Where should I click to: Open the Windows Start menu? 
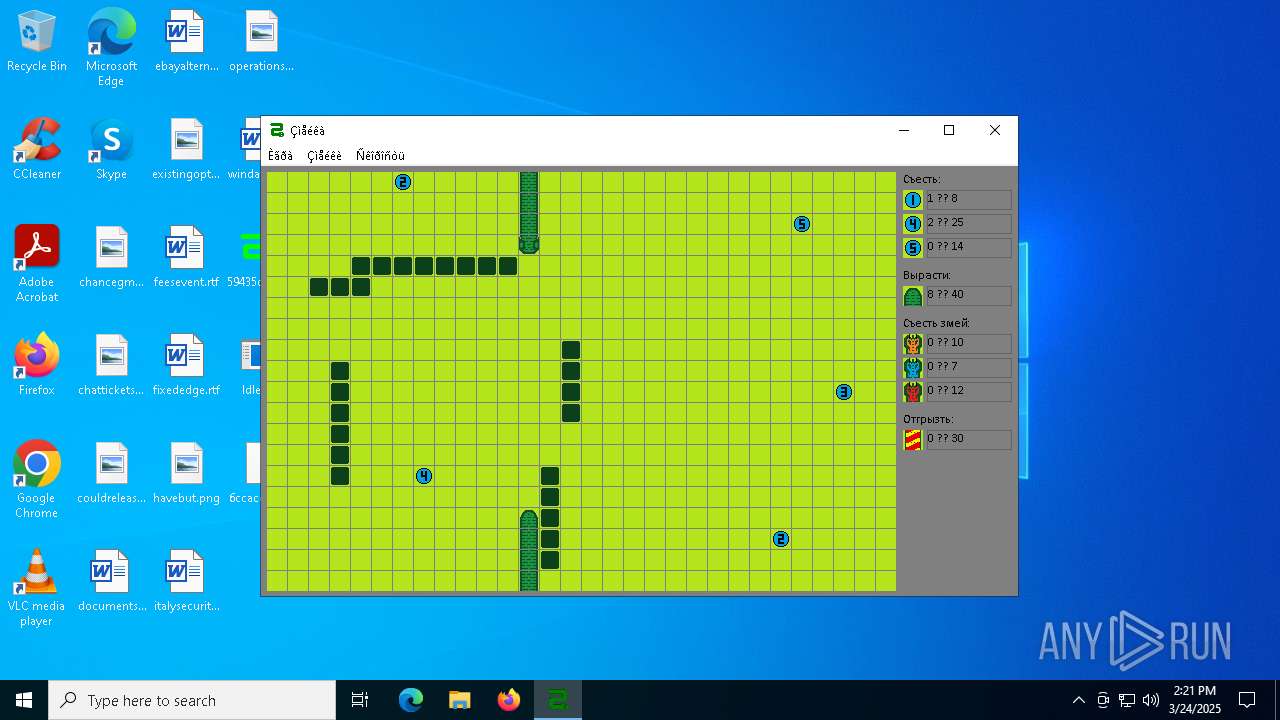pyautogui.click(x=24, y=700)
